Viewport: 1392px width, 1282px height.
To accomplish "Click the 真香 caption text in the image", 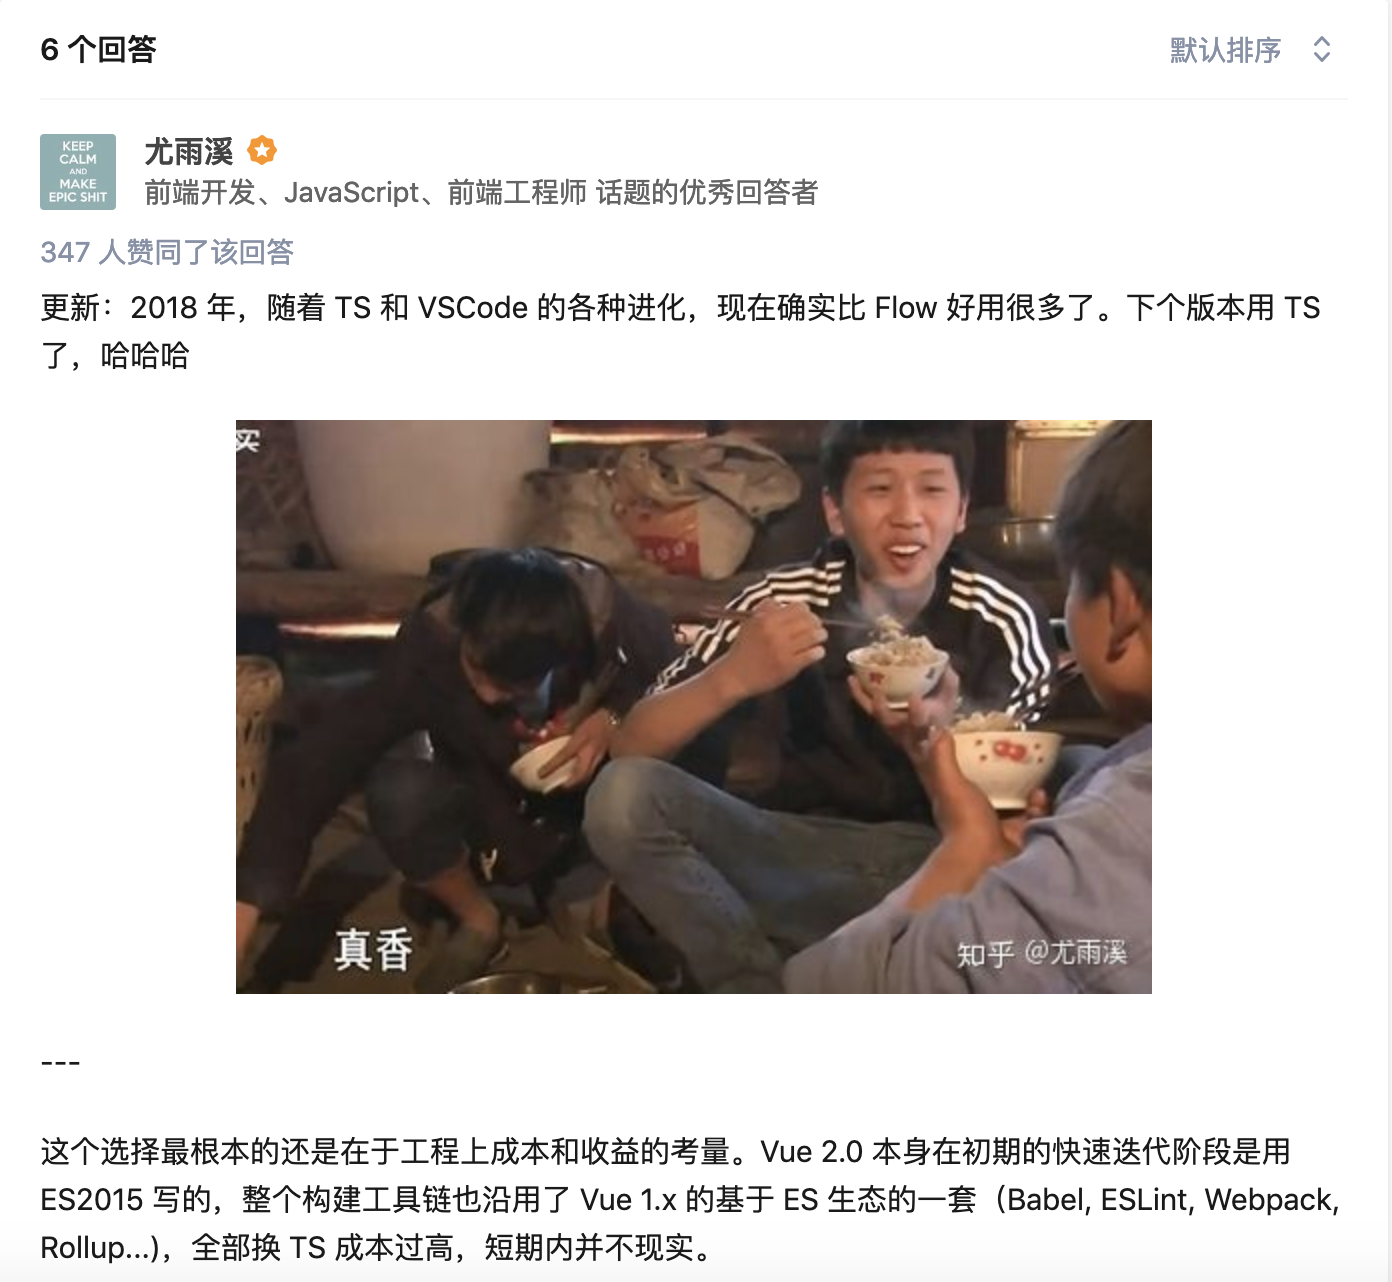I will click(x=373, y=949).
